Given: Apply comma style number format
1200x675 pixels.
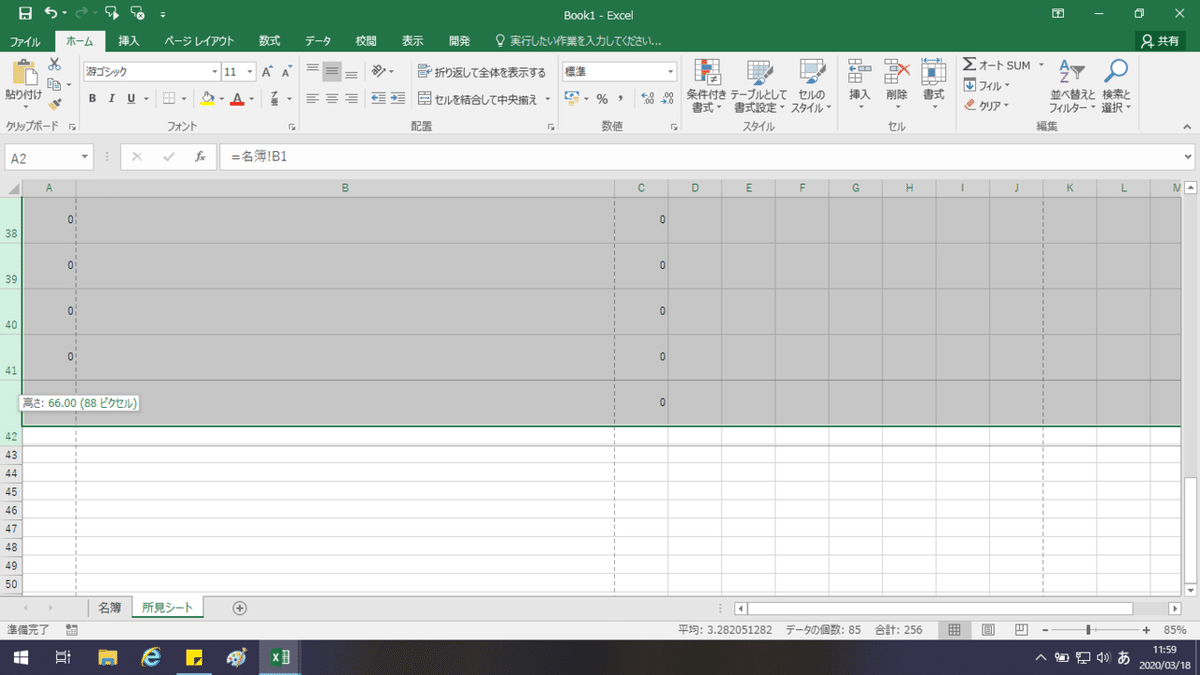Looking at the screenshot, I should click(x=621, y=98).
